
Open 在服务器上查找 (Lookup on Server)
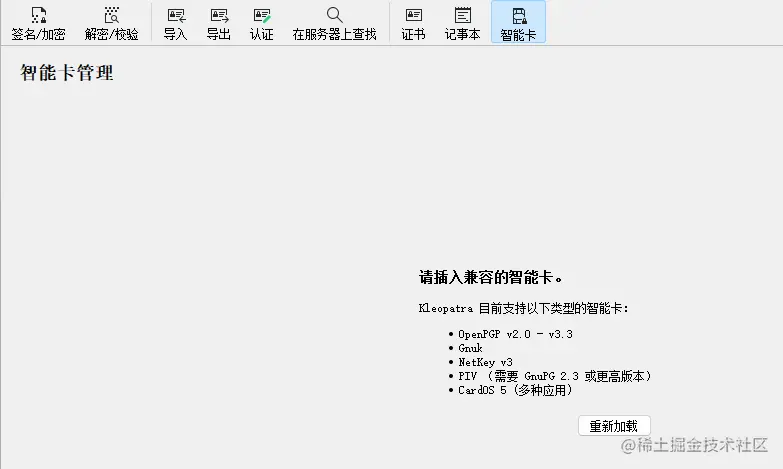pyautogui.click(x=334, y=23)
